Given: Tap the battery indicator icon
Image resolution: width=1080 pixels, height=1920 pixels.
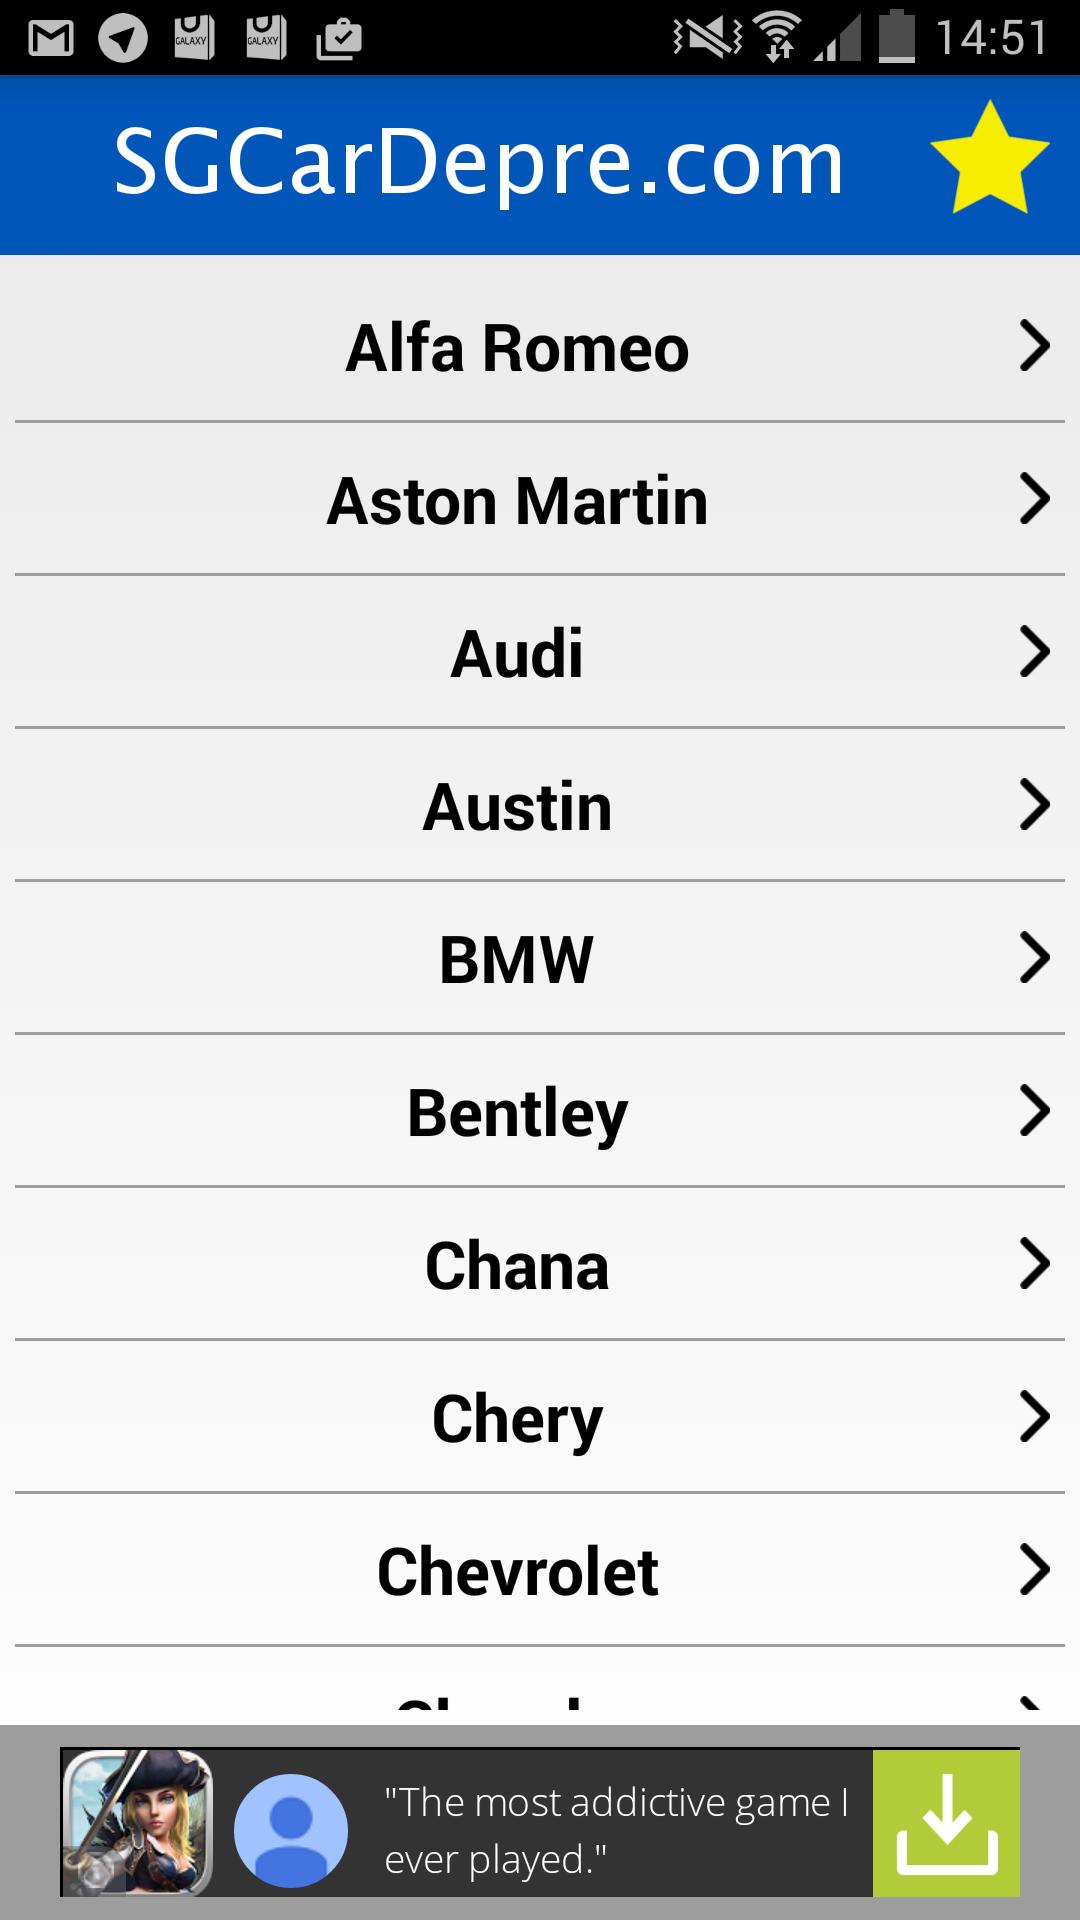Looking at the screenshot, I should (x=896, y=38).
